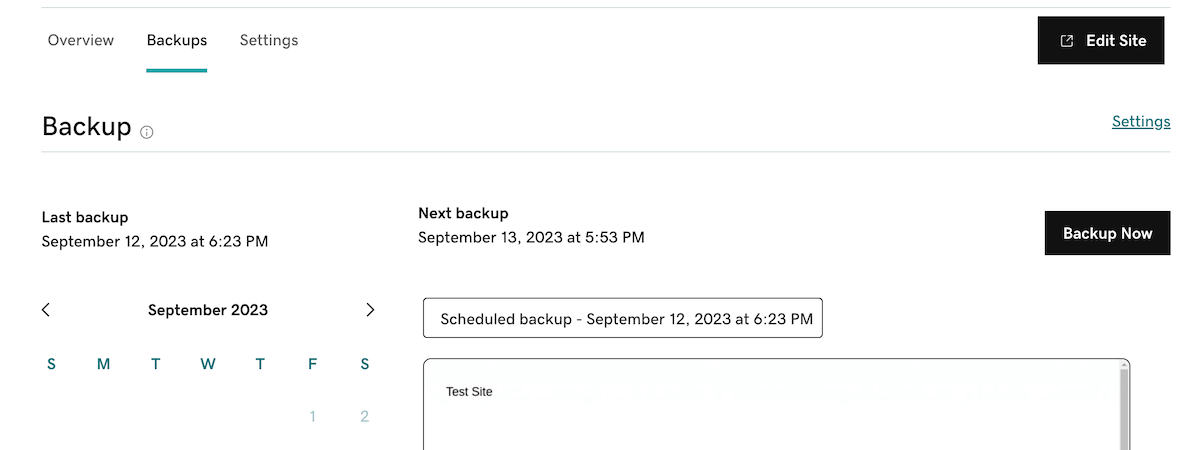Click the external-link icon in Edit Site
The image size is (1200, 450).
[x=1067, y=41]
